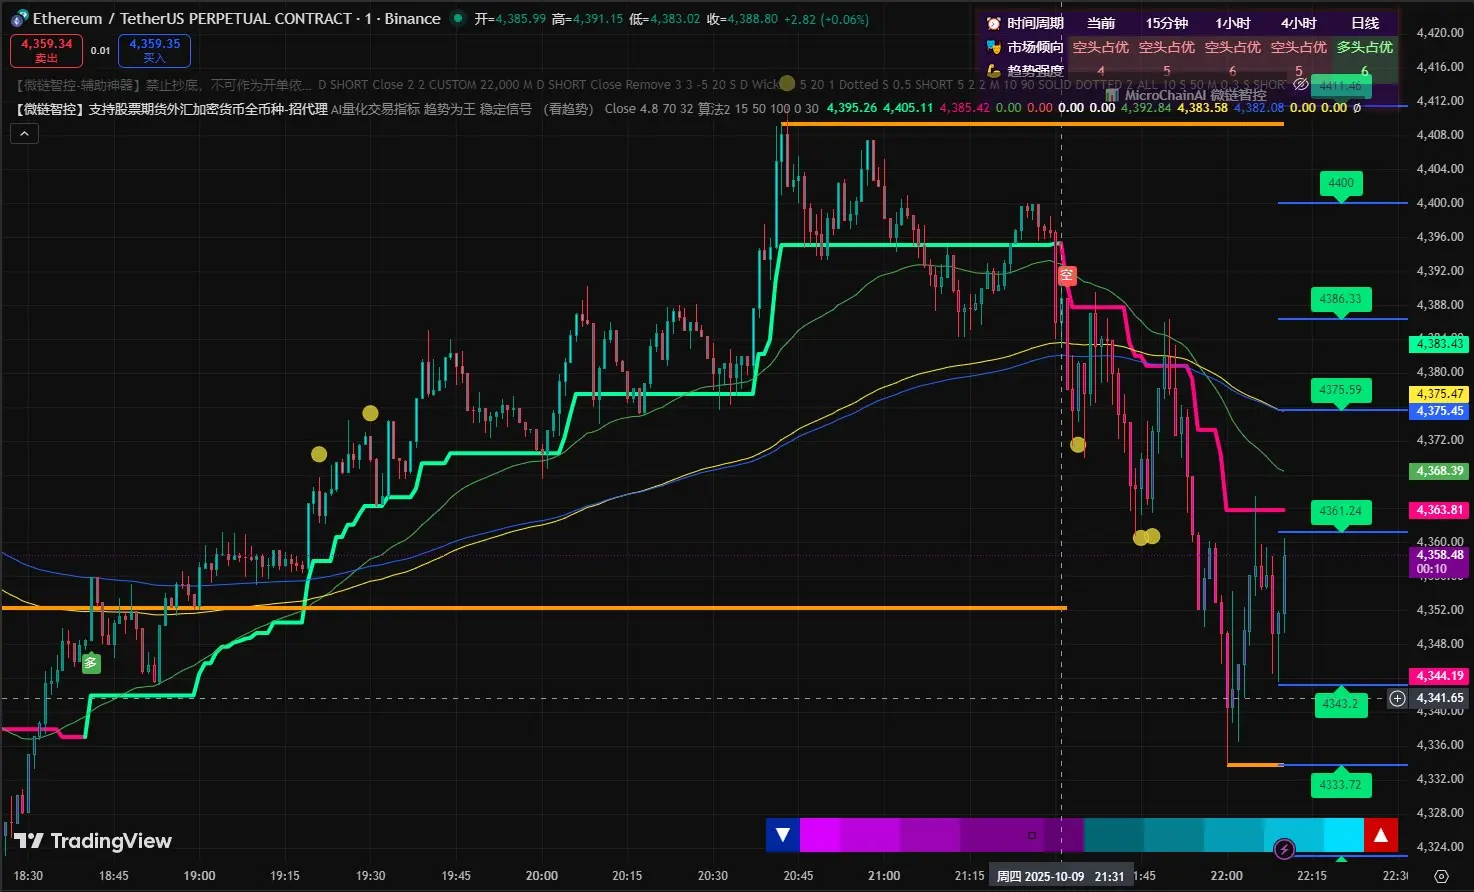This screenshot has height=892, width=1474.
Task: Click the blue down-triangle end of the trend bar
Action: pyautogui.click(x=783, y=835)
